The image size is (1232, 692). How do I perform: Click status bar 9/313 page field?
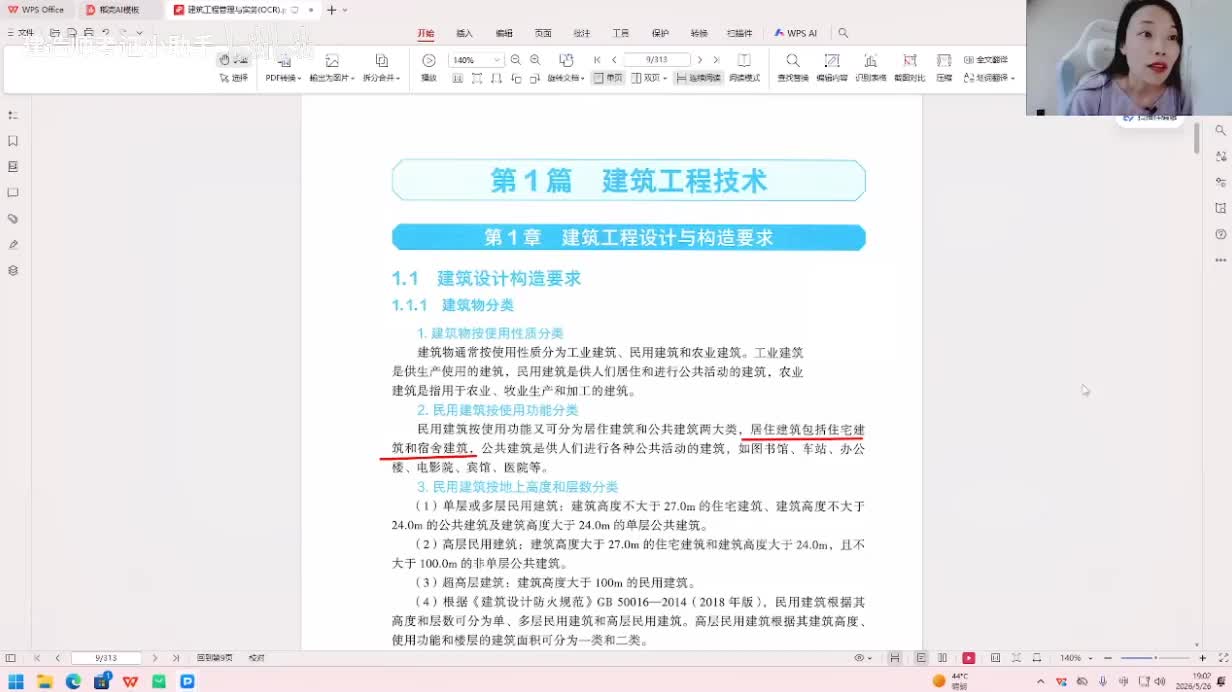point(106,658)
